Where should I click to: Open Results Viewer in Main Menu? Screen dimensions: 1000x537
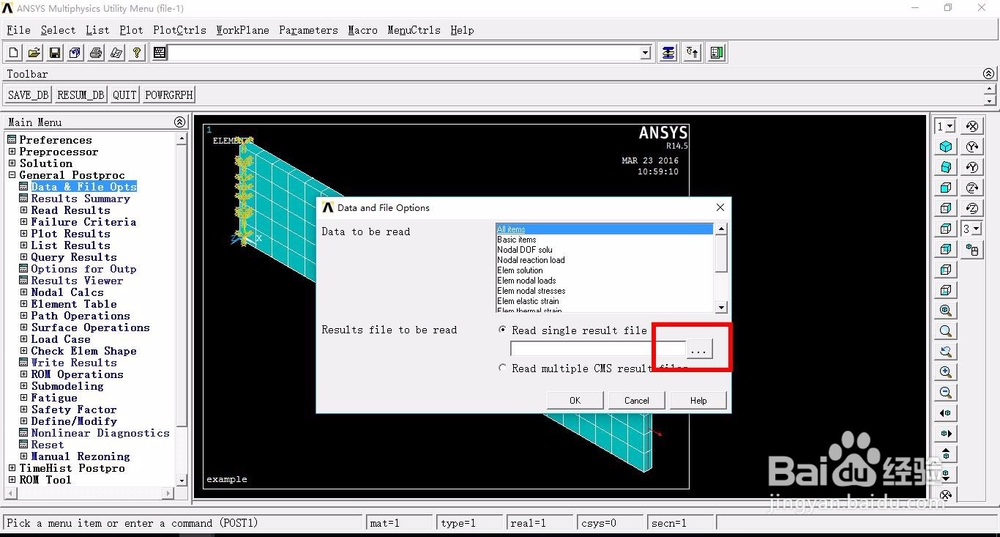pos(77,281)
